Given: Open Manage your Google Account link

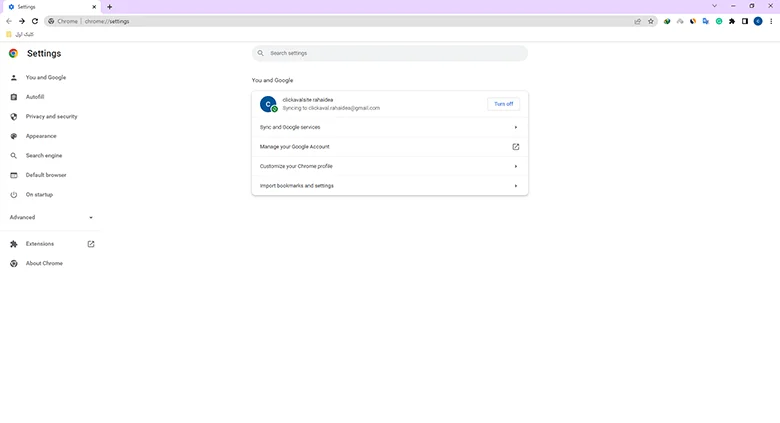Looking at the screenshot, I should (x=390, y=147).
